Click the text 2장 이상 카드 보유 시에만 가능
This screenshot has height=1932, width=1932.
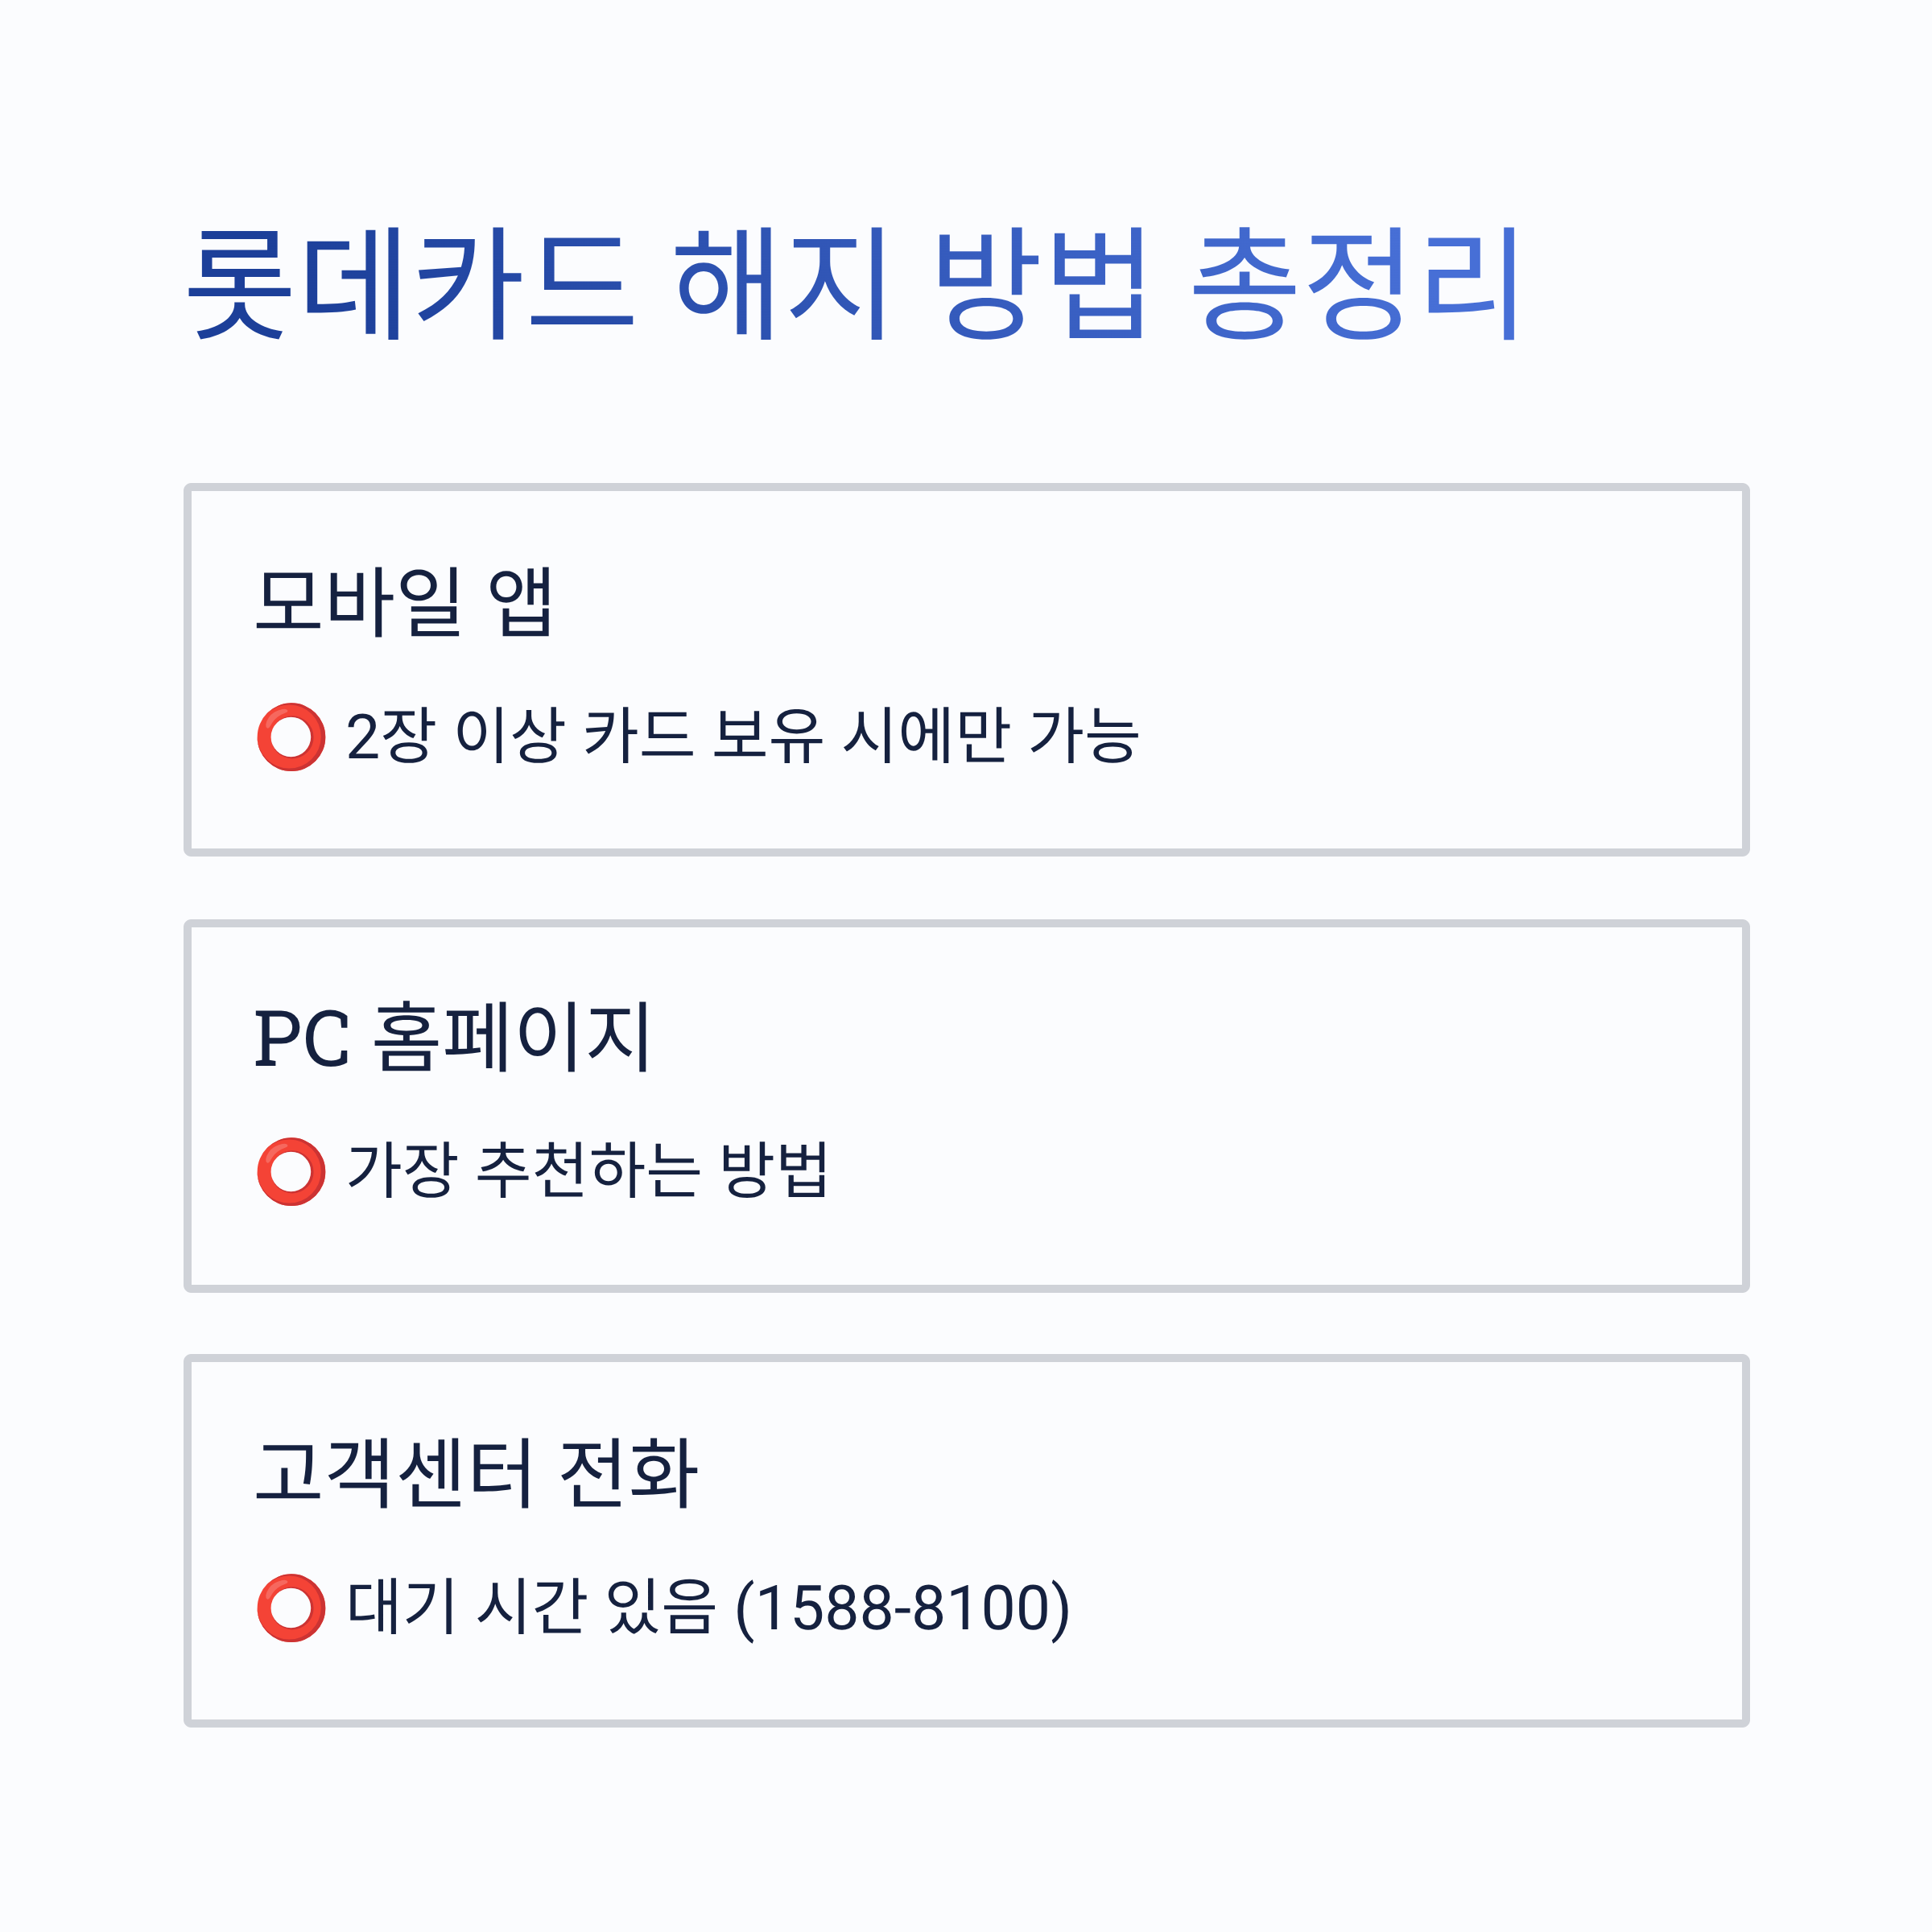pyautogui.click(x=742, y=737)
